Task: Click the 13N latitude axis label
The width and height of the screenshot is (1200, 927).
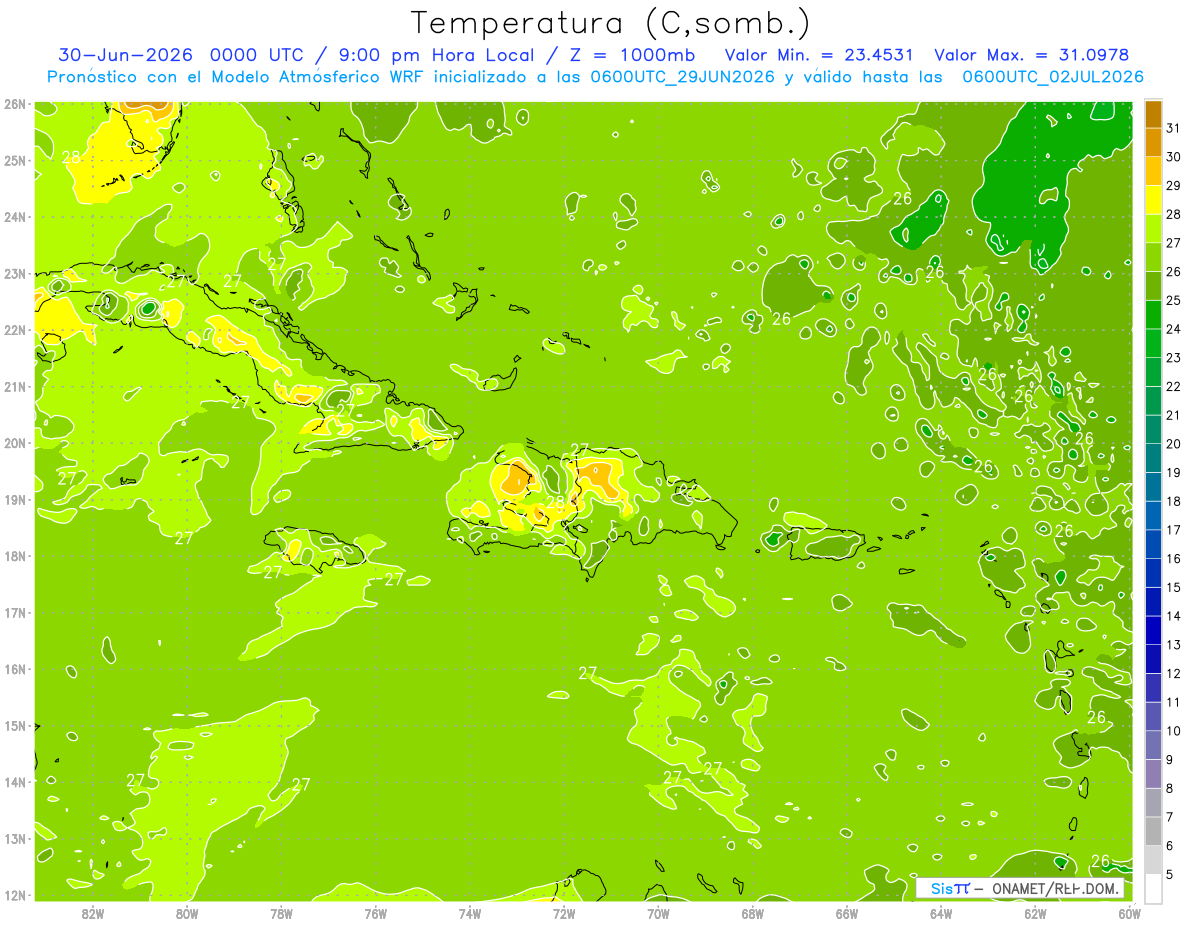Action: (x=15, y=838)
